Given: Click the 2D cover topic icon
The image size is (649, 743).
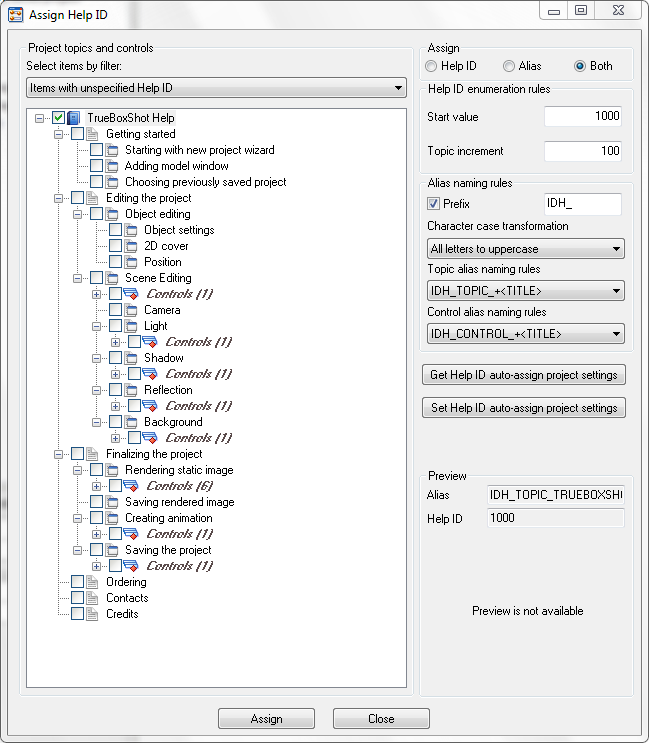Looking at the screenshot, I should (131, 246).
